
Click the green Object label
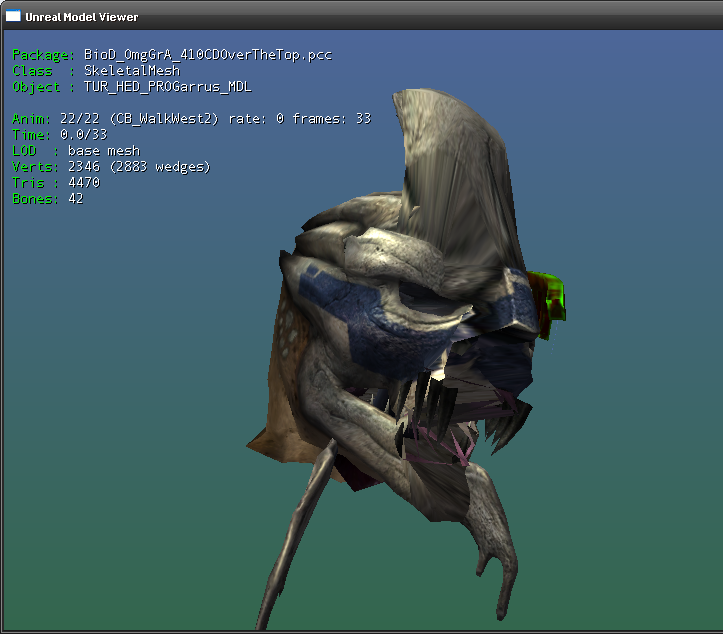pyautogui.click(x=37, y=87)
